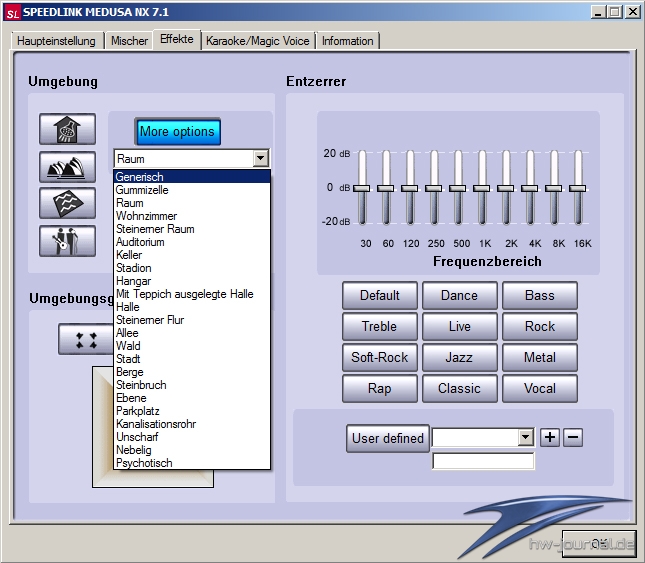Choose Gummizelle from the environment list
645x563 pixels.
192,190
